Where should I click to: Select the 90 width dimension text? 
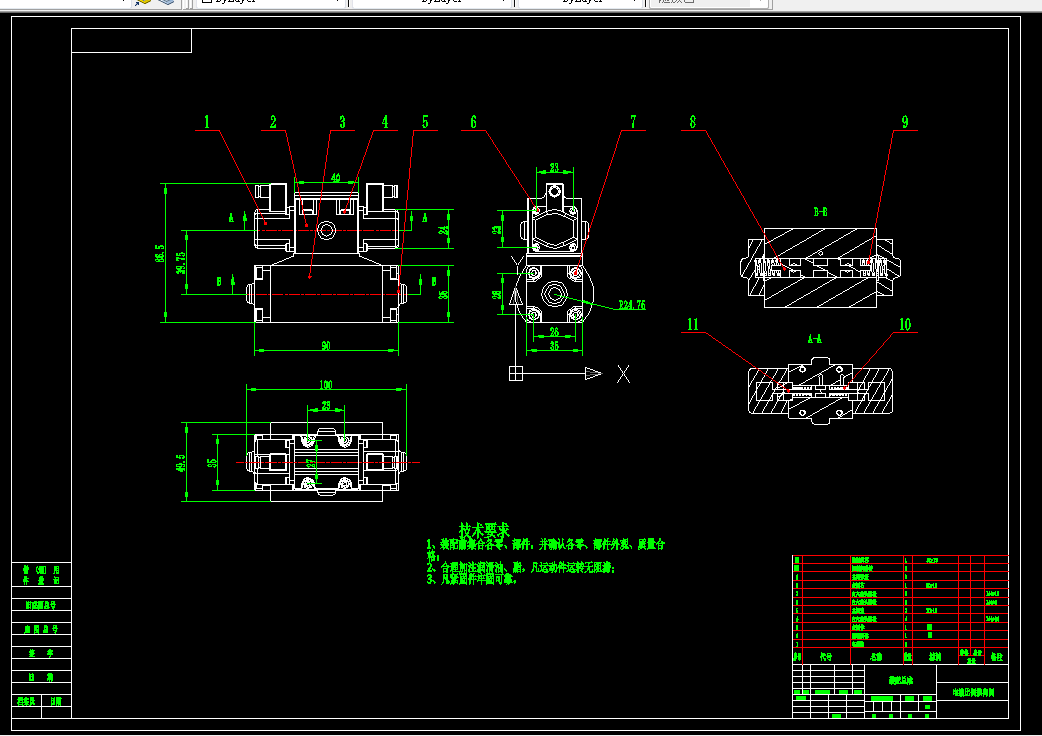[326, 345]
